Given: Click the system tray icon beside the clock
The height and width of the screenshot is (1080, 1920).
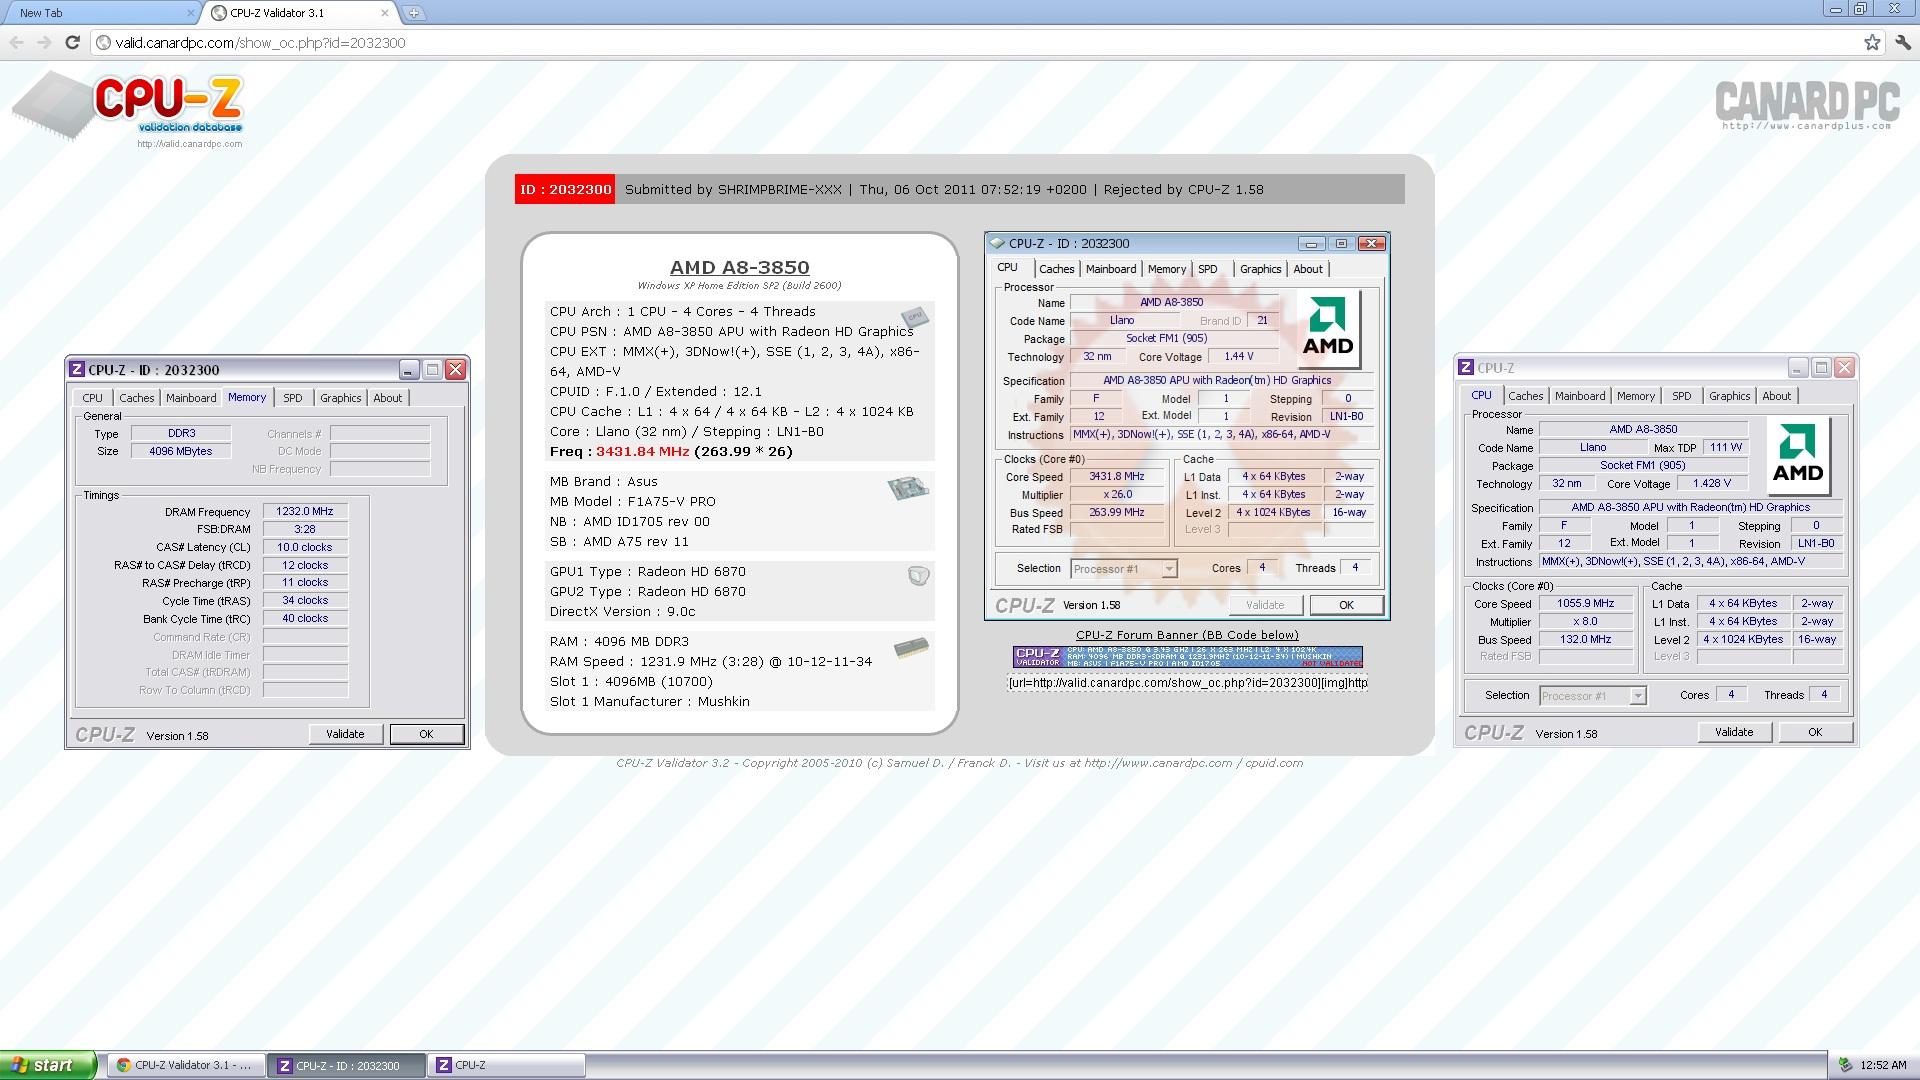Looking at the screenshot, I should [x=1845, y=1066].
